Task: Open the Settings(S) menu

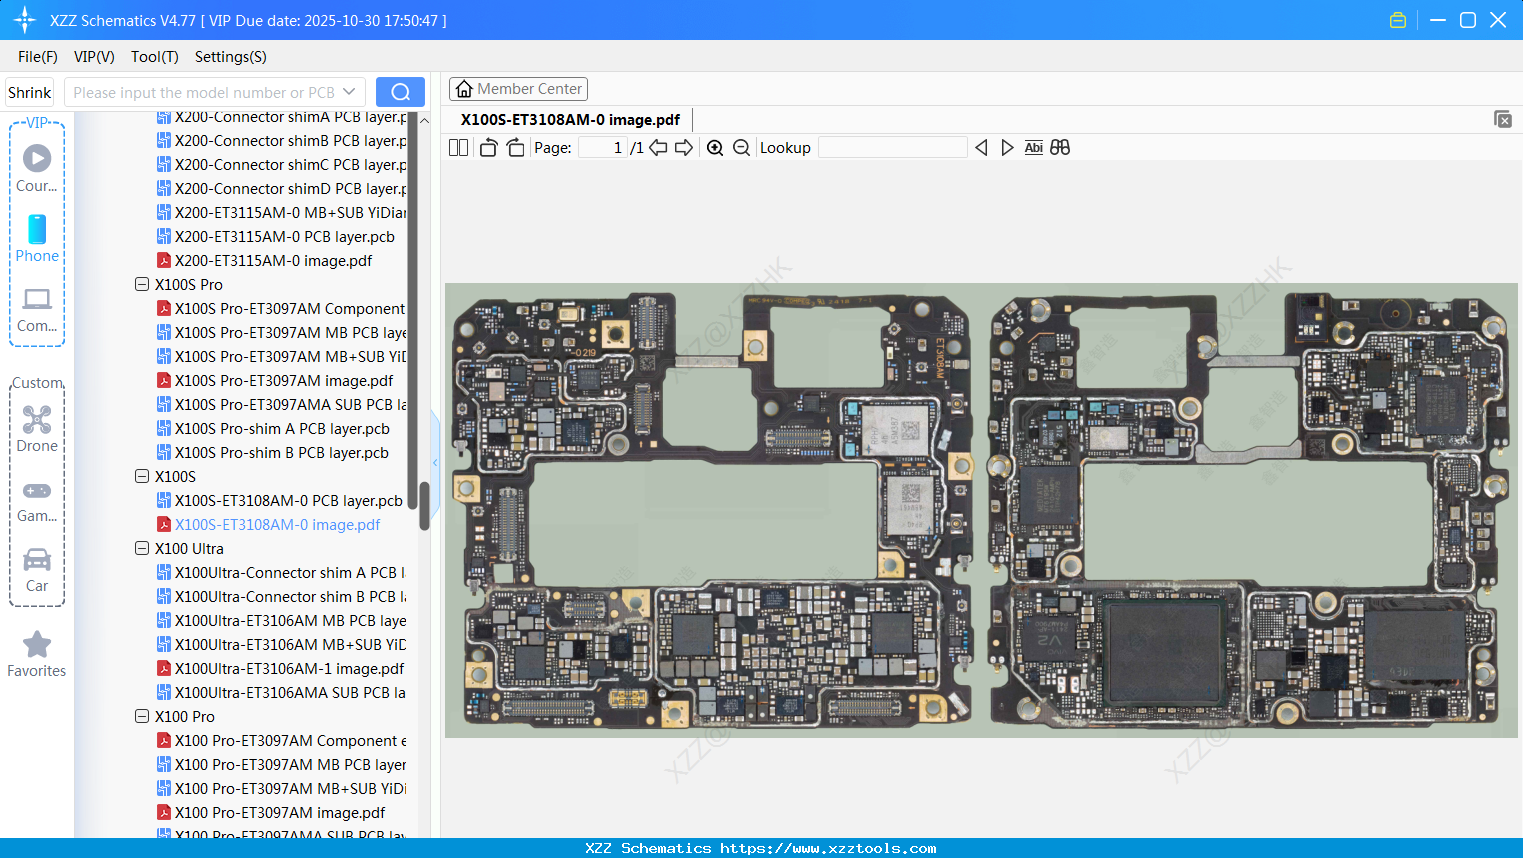Action: 230,57
